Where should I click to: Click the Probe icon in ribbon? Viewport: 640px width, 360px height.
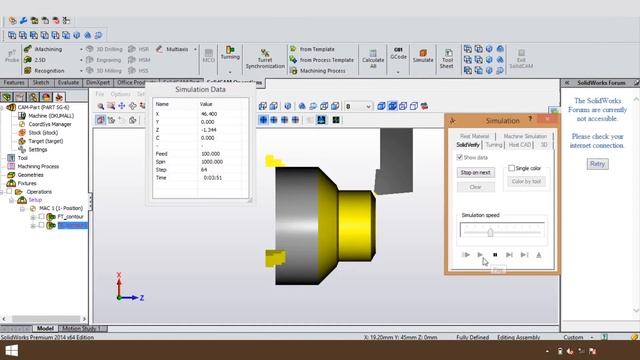(12, 56)
